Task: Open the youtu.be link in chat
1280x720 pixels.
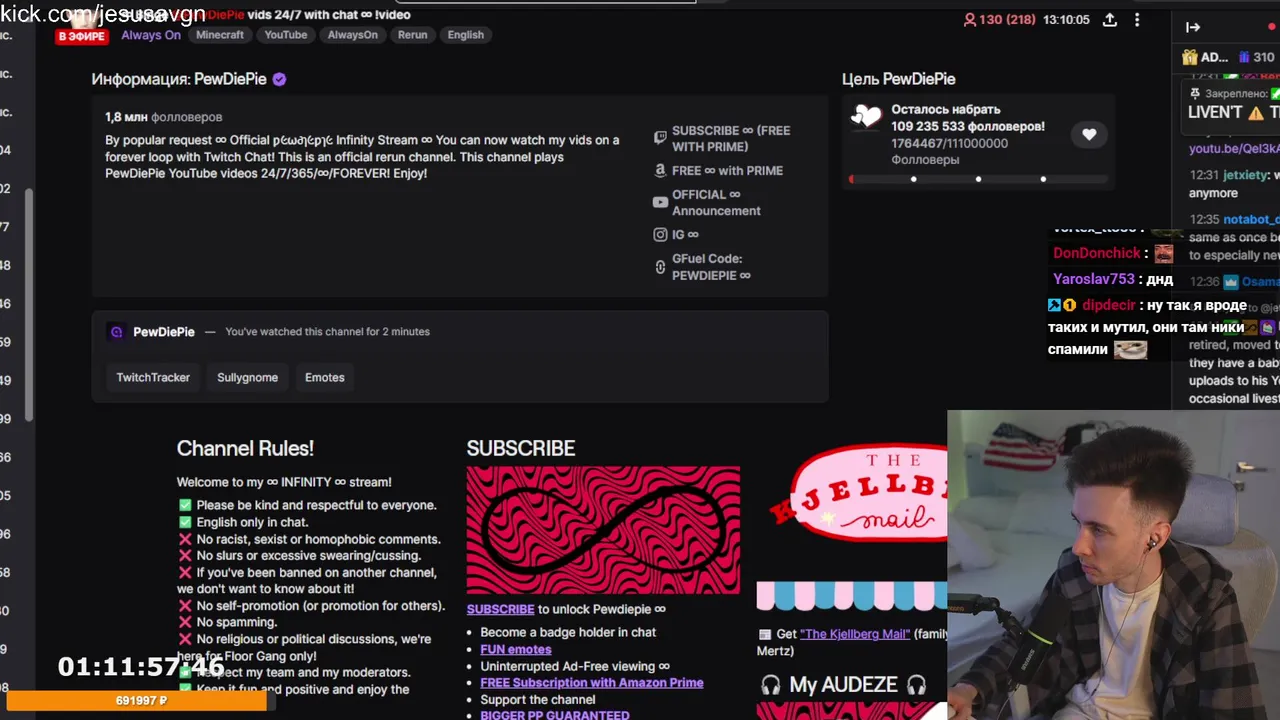Action: [1234, 149]
